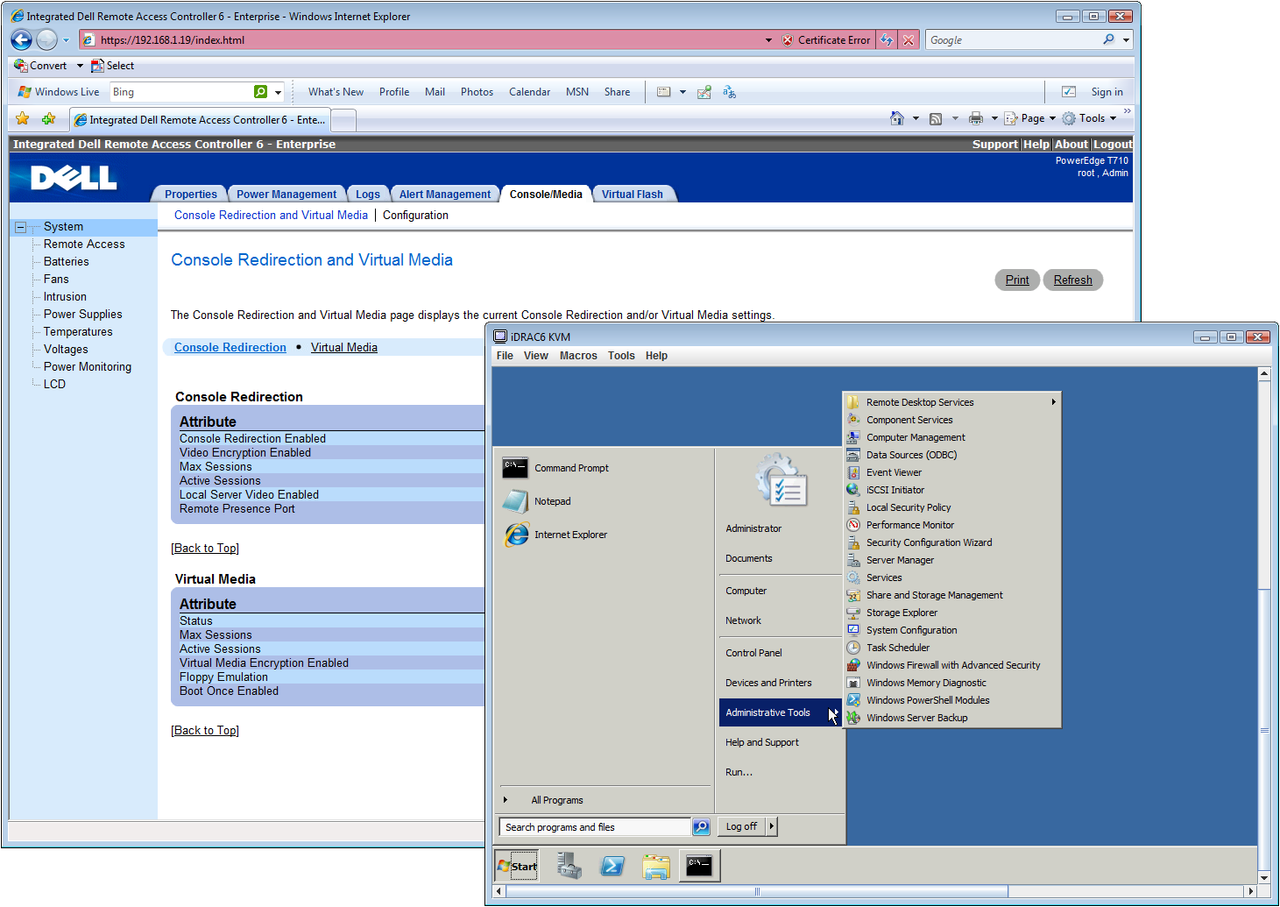
Task: Click the Server Manager icon on the remote taskbar
Action: 570,866
